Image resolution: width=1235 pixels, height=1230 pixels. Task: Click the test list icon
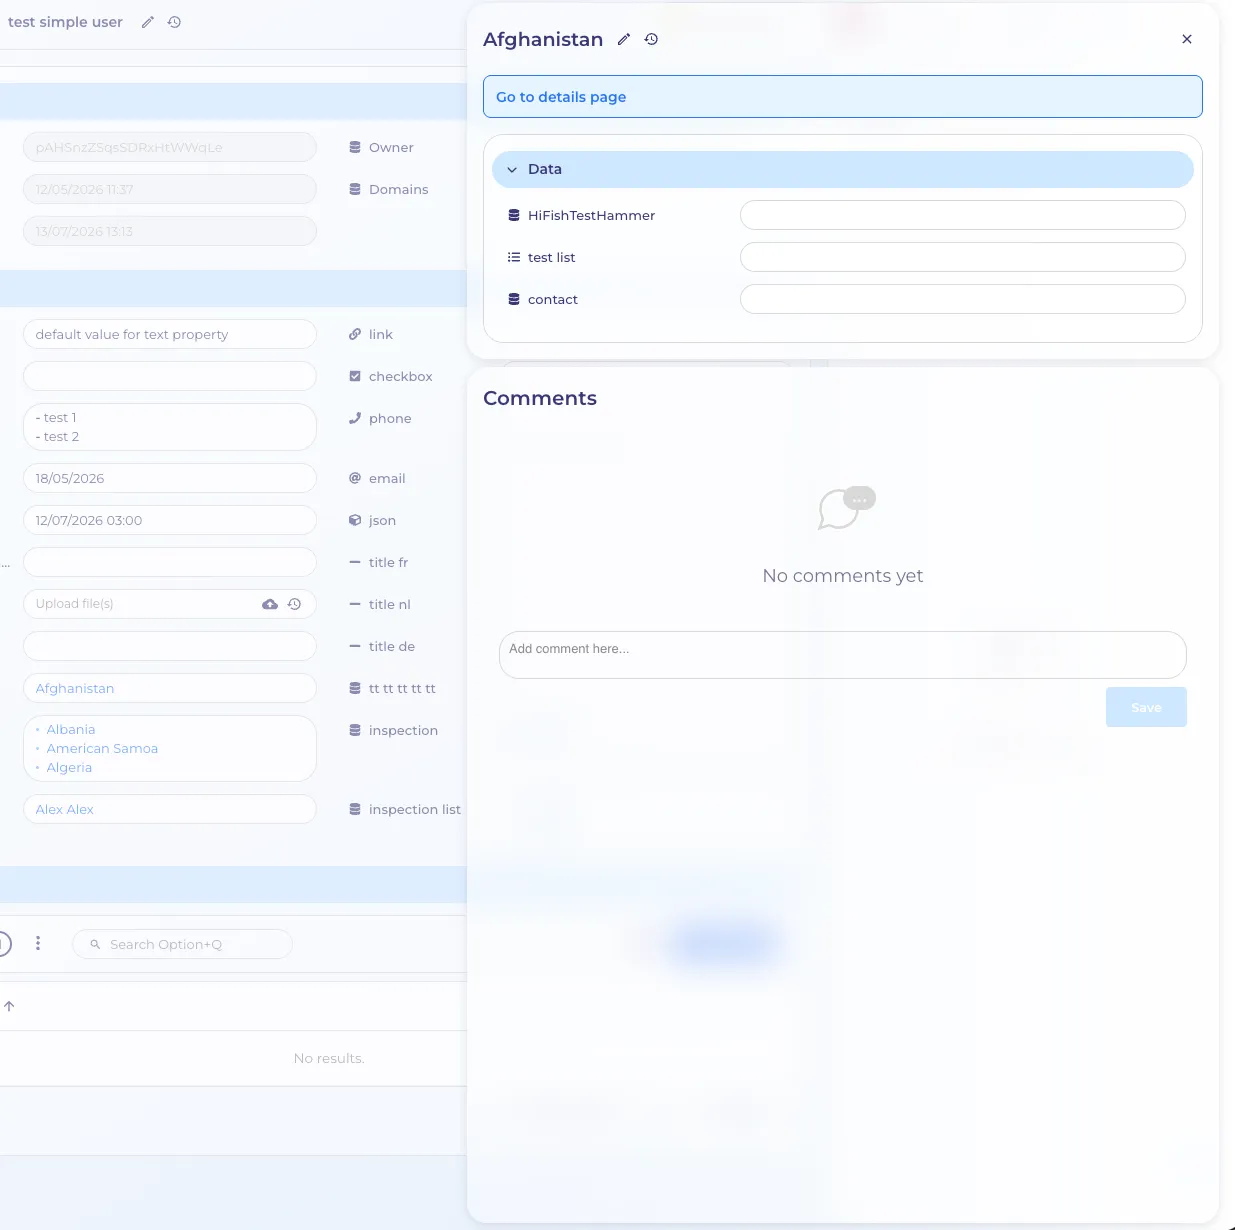click(514, 257)
